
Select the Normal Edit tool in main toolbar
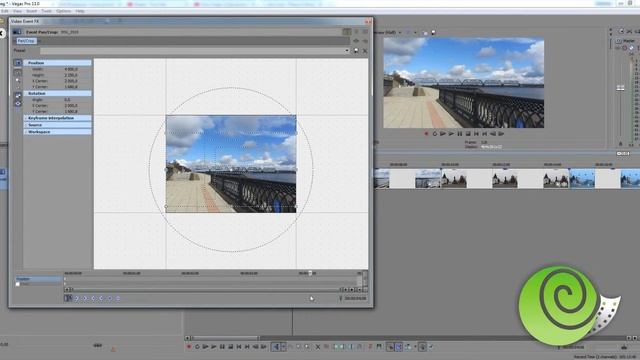click(276, 347)
